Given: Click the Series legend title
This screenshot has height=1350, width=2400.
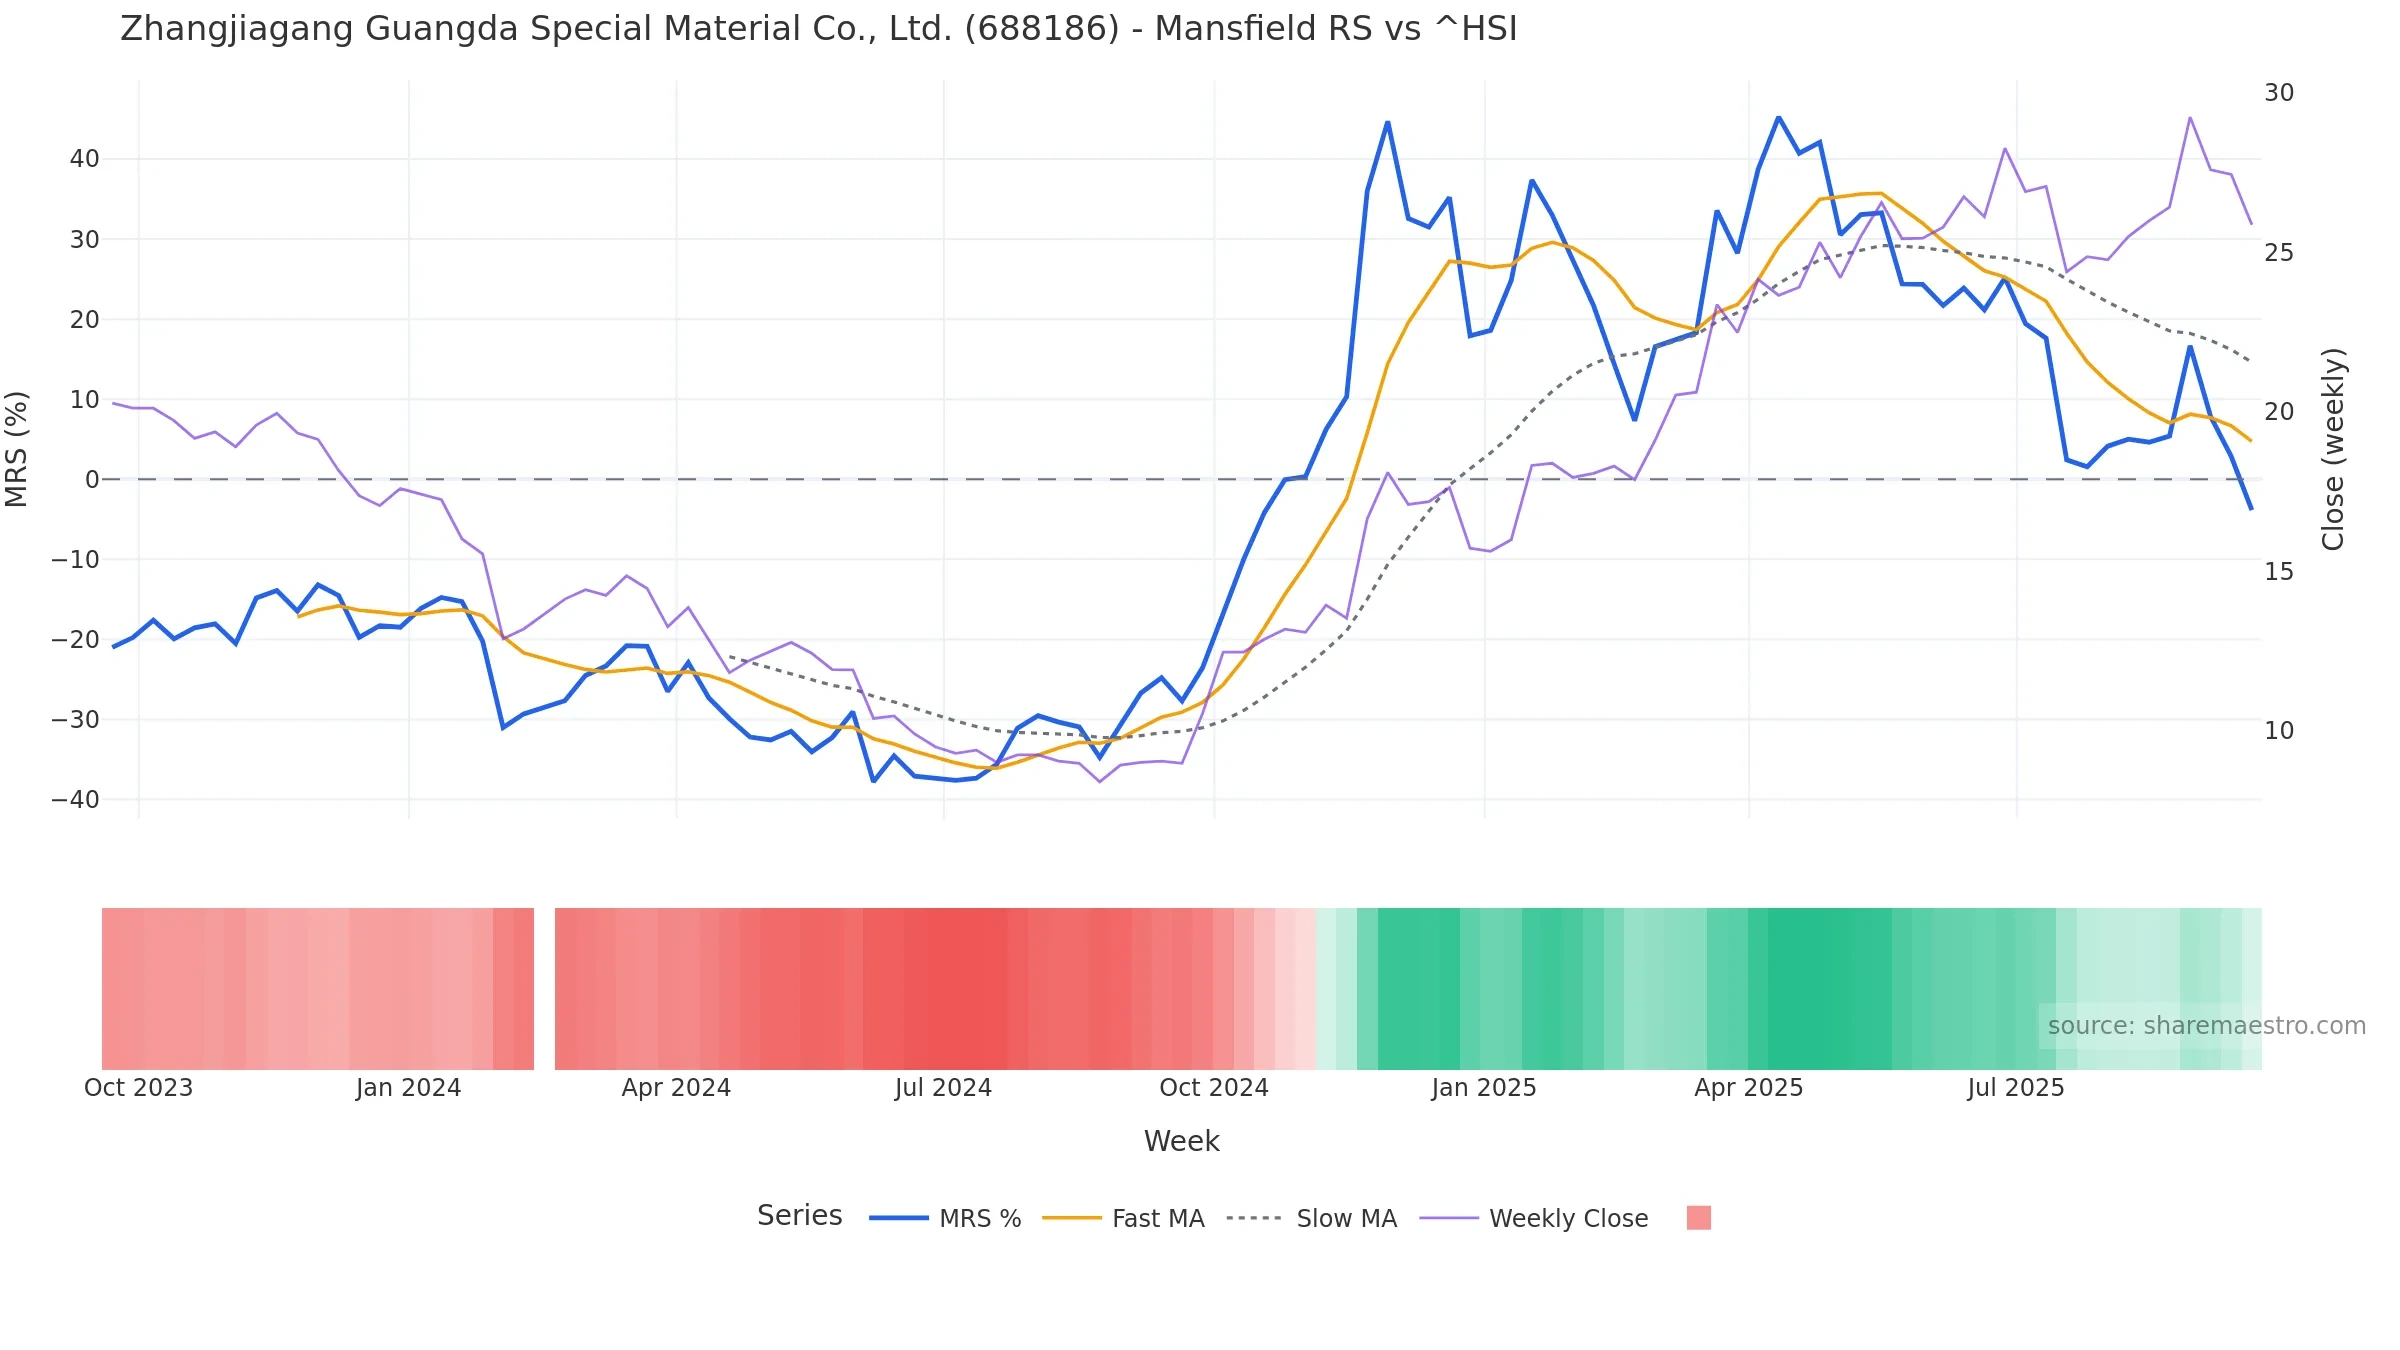Looking at the screenshot, I should (799, 1216).
